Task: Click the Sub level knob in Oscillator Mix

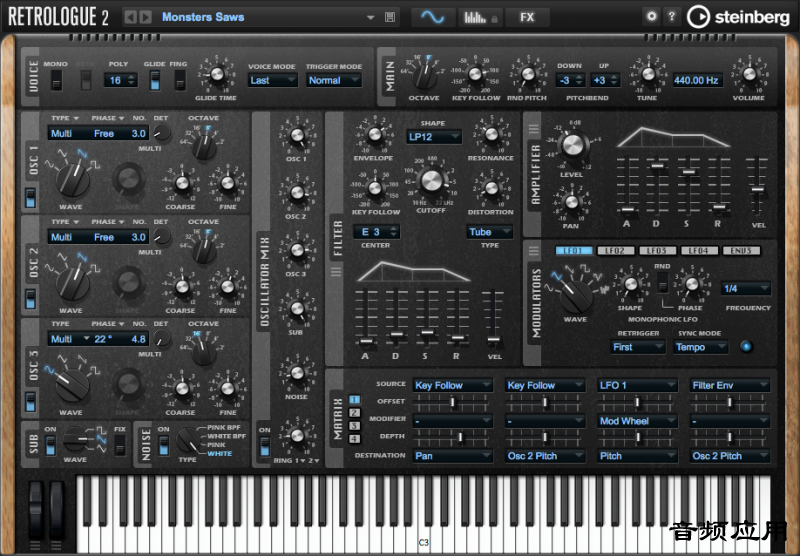Action: pos(297,309)
